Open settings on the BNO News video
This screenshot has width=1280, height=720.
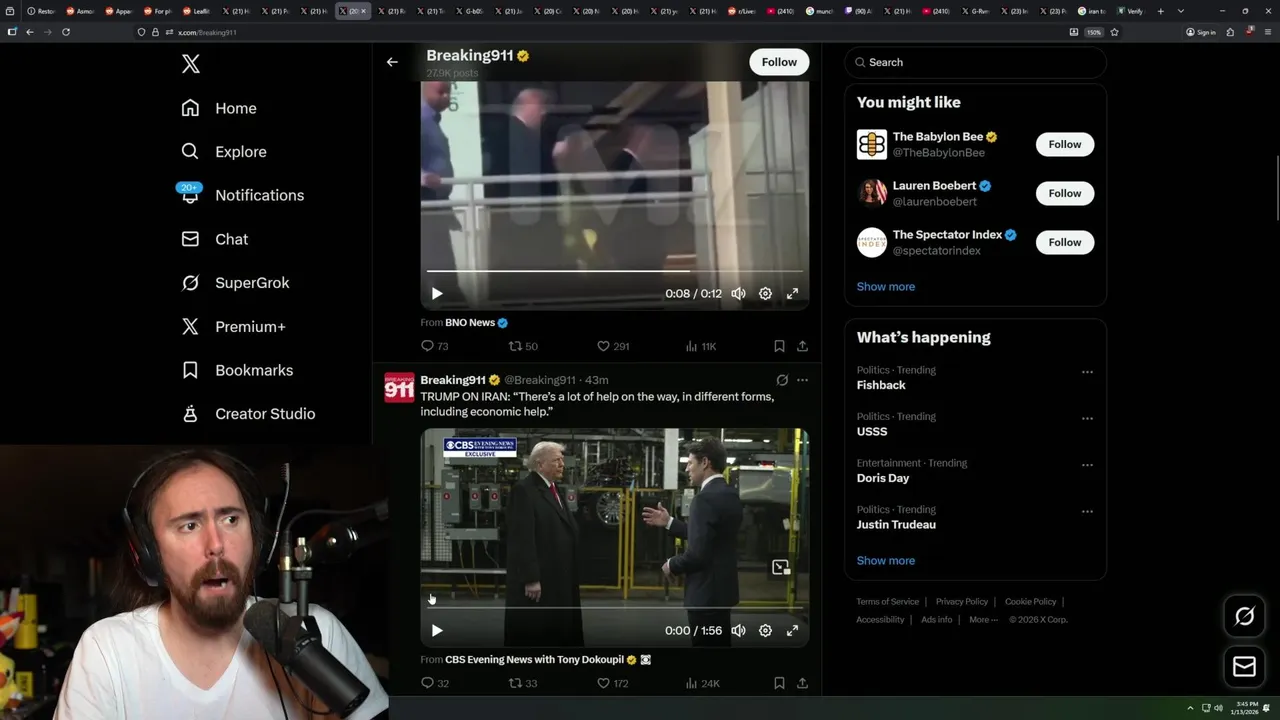[x=765, y=294]
